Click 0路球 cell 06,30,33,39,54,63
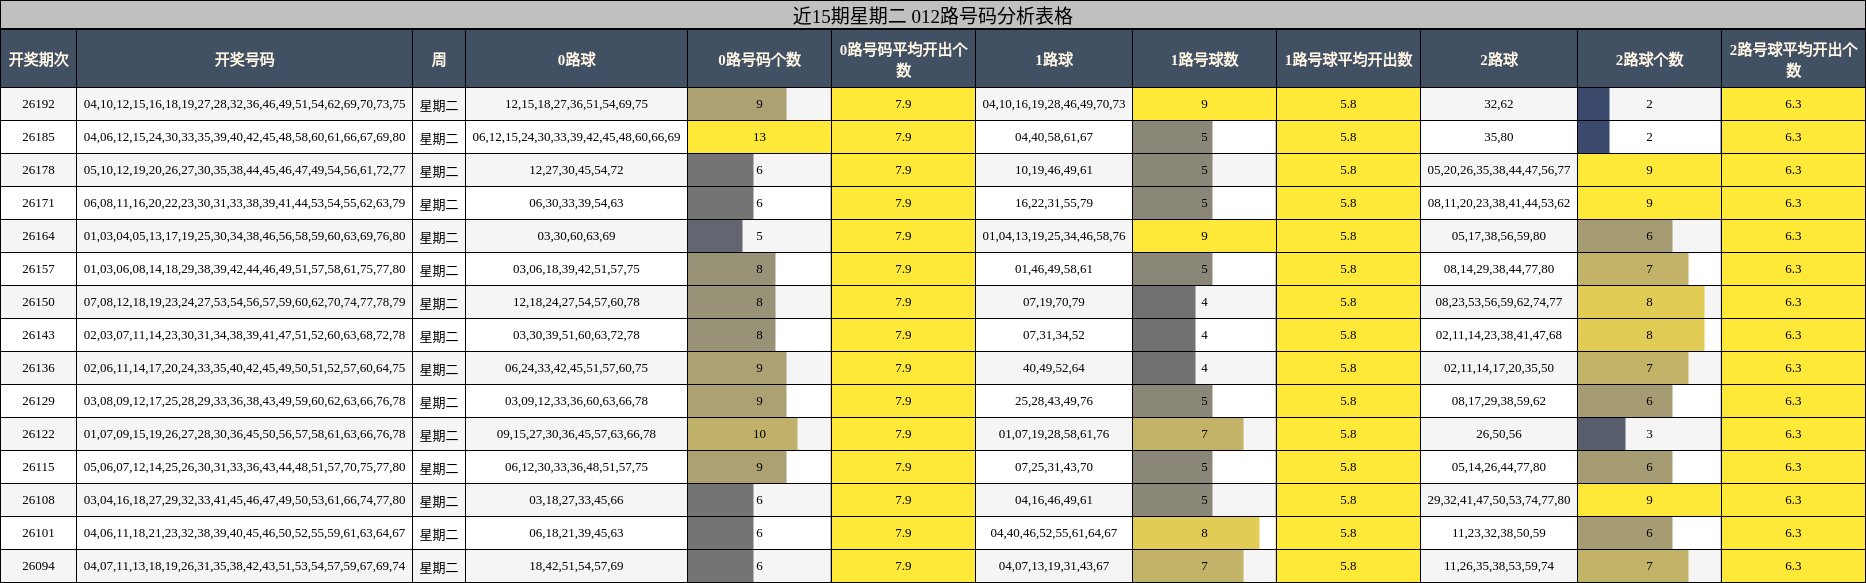1866x583 pixels. (576, 203)
